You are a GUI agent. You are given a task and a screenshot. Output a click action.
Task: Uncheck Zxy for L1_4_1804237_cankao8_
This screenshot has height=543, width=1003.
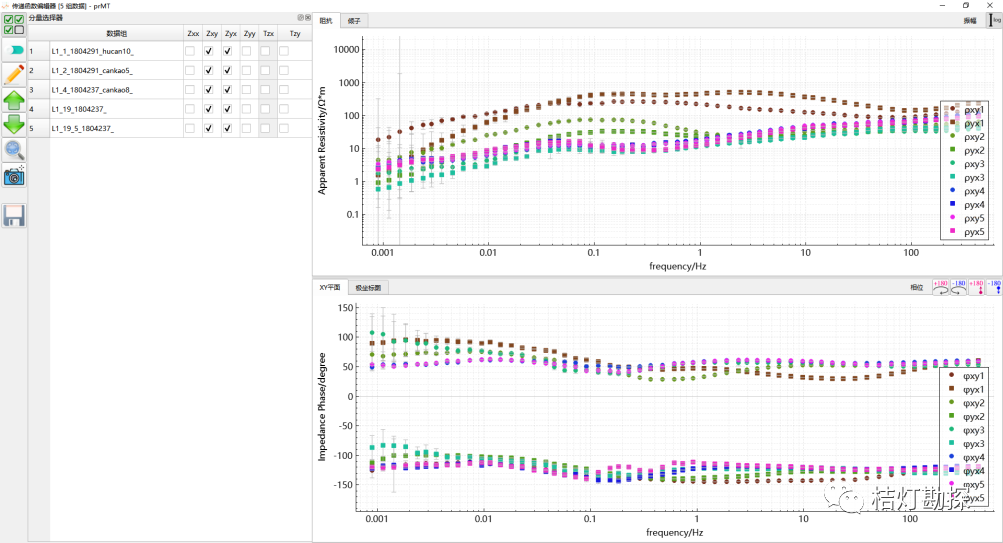click(209, 90)
